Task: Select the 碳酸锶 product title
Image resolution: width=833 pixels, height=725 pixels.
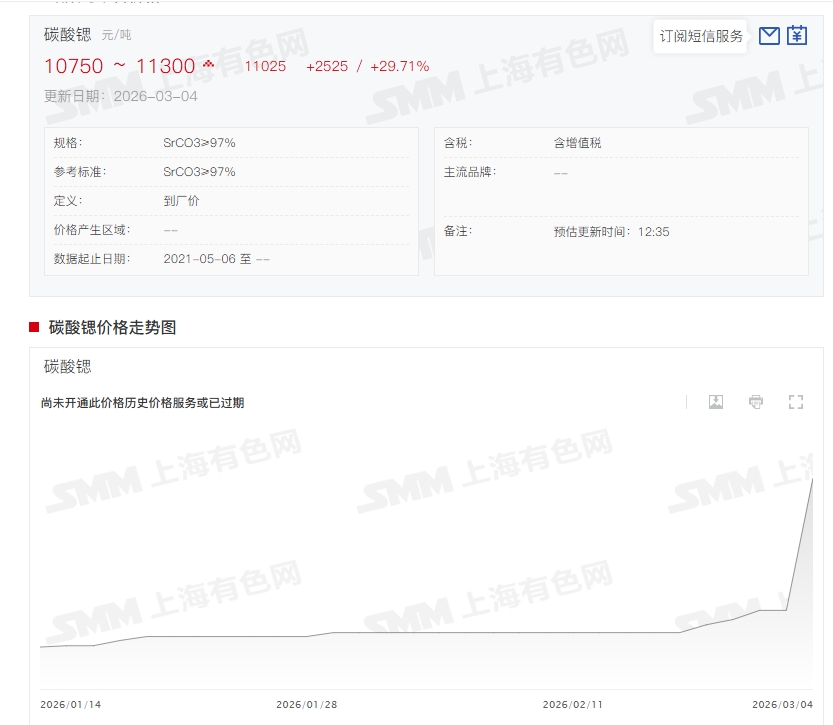Action: pos(67,35)
